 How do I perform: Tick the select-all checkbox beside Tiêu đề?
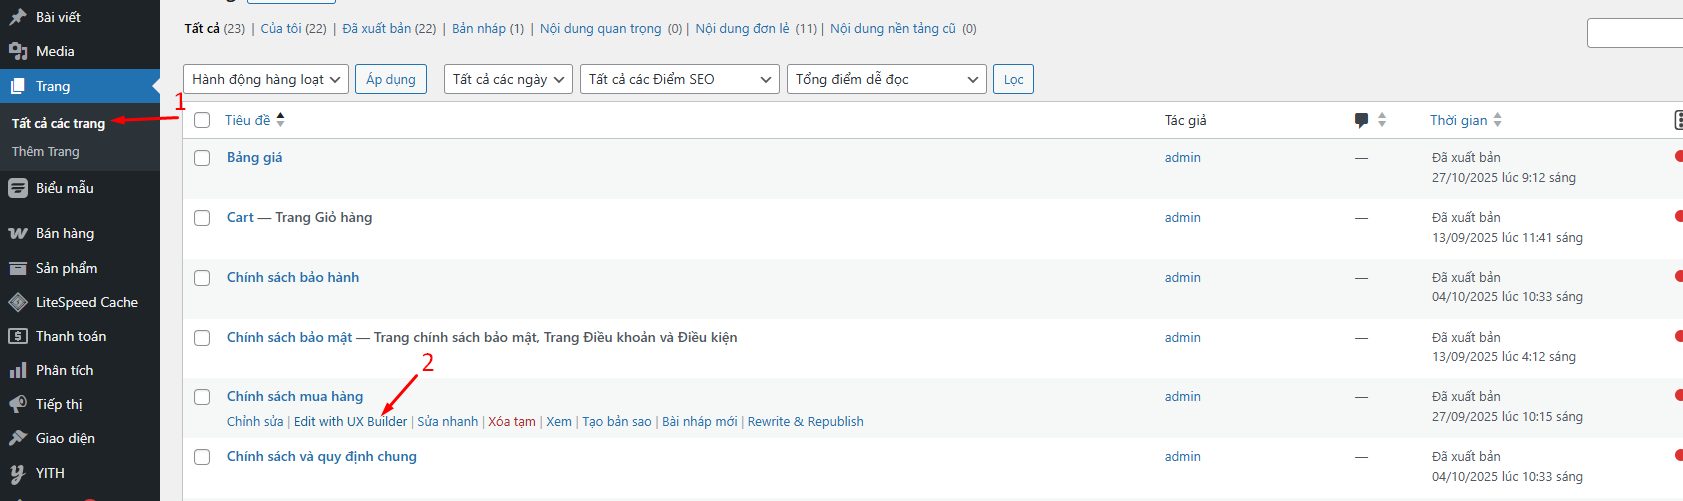pos(202,120)
